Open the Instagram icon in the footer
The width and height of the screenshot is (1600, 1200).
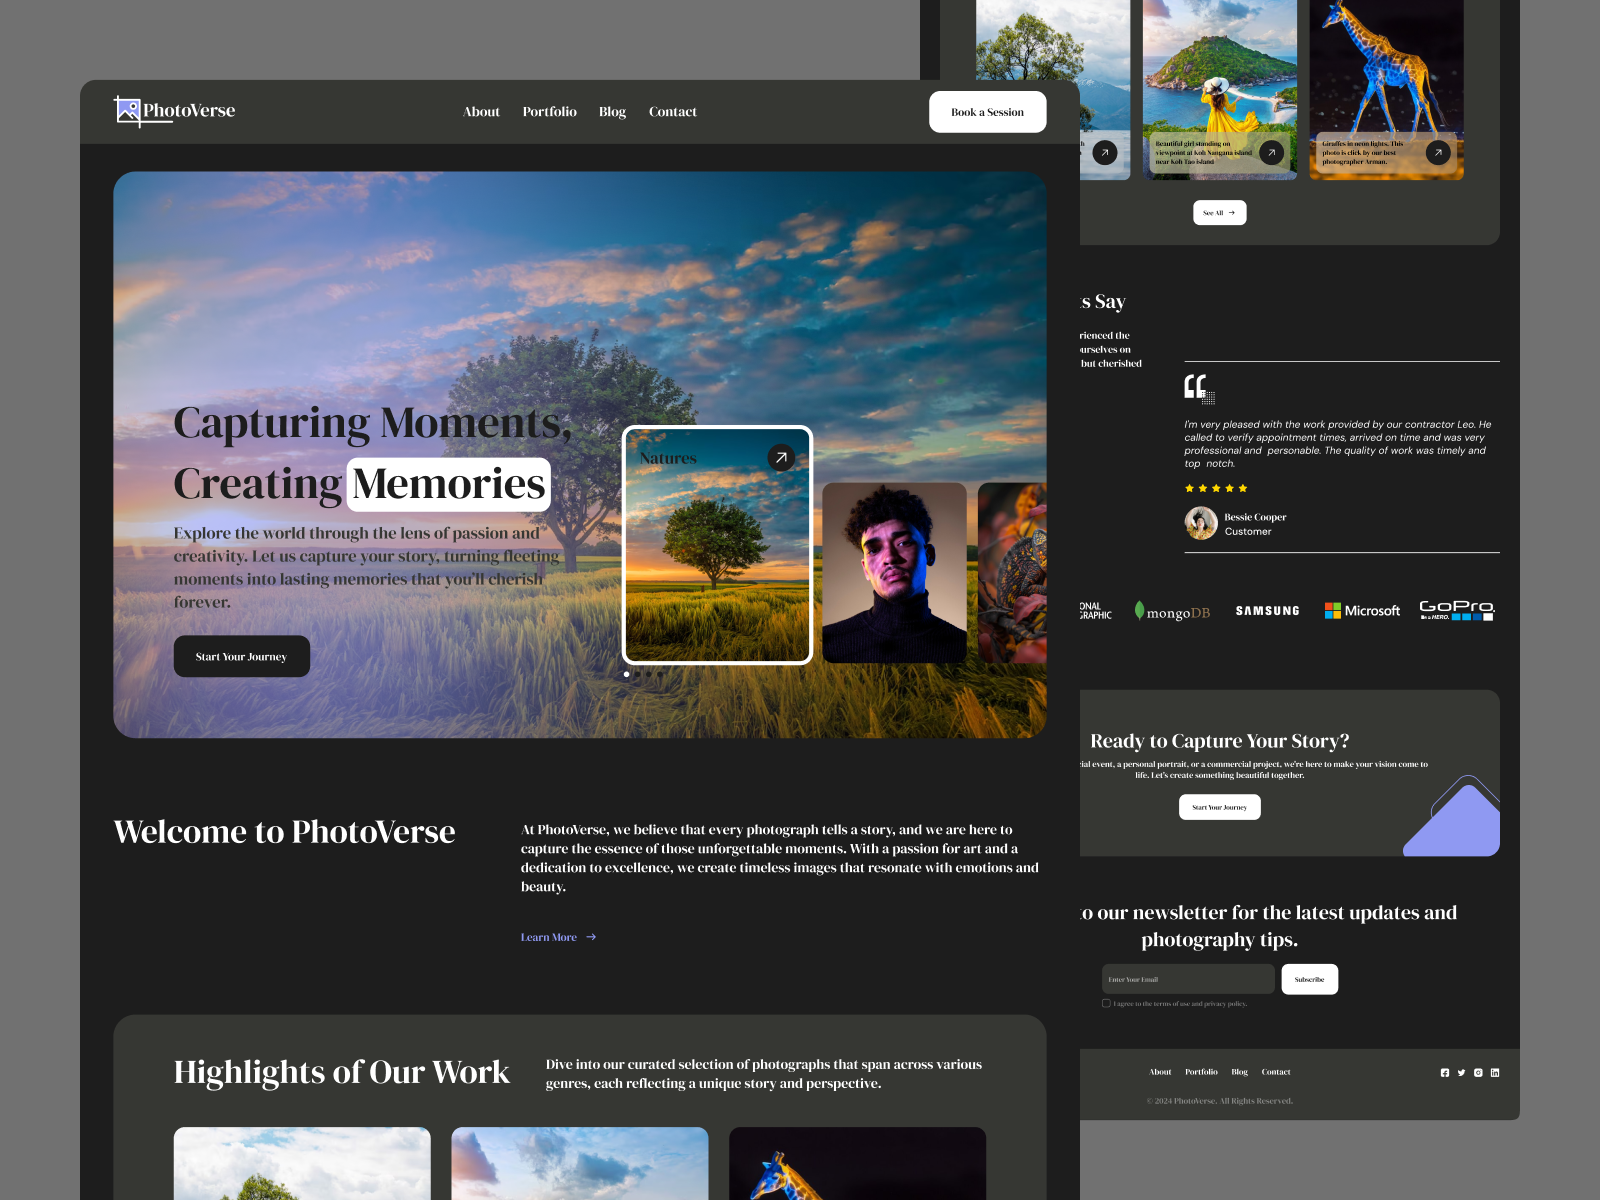(1478, 1072)
